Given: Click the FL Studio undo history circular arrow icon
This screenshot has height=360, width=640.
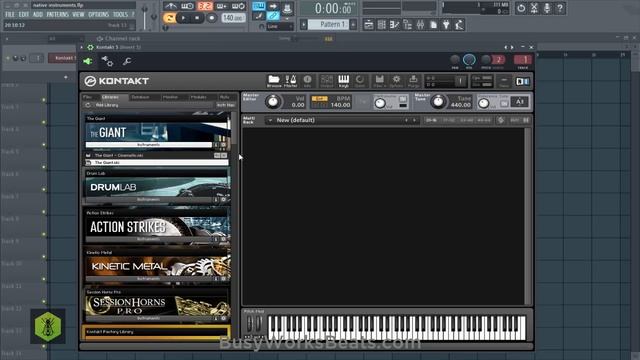Looking at the screenshot, I should point(521,8).
